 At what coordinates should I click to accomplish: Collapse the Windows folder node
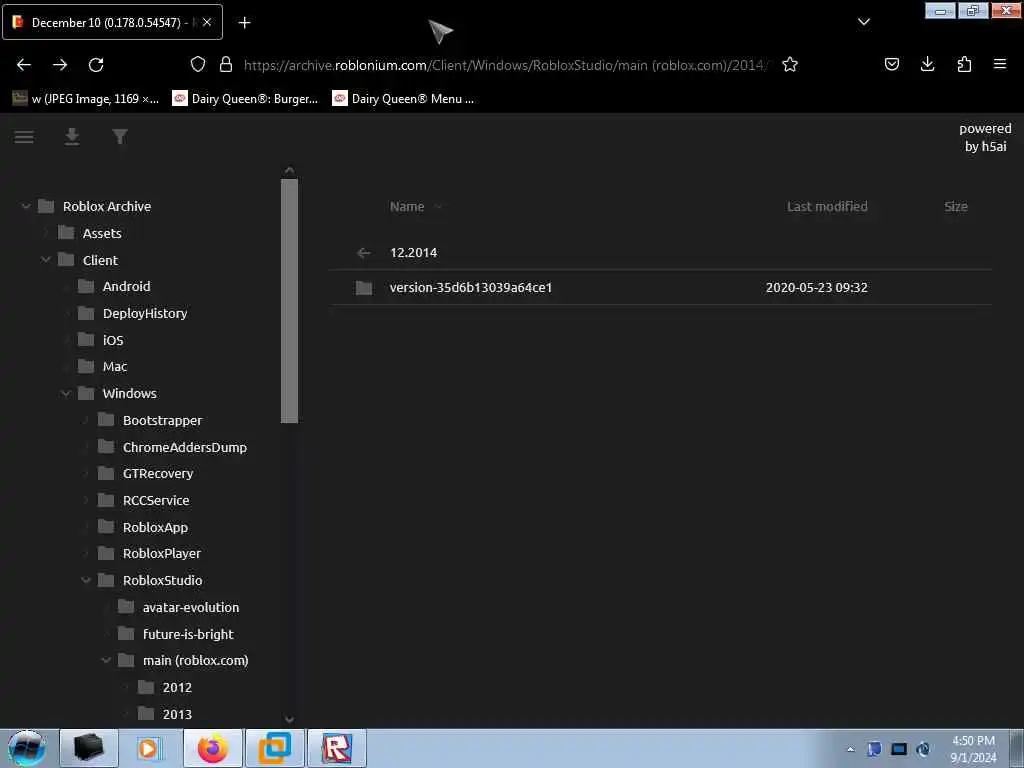65,393
